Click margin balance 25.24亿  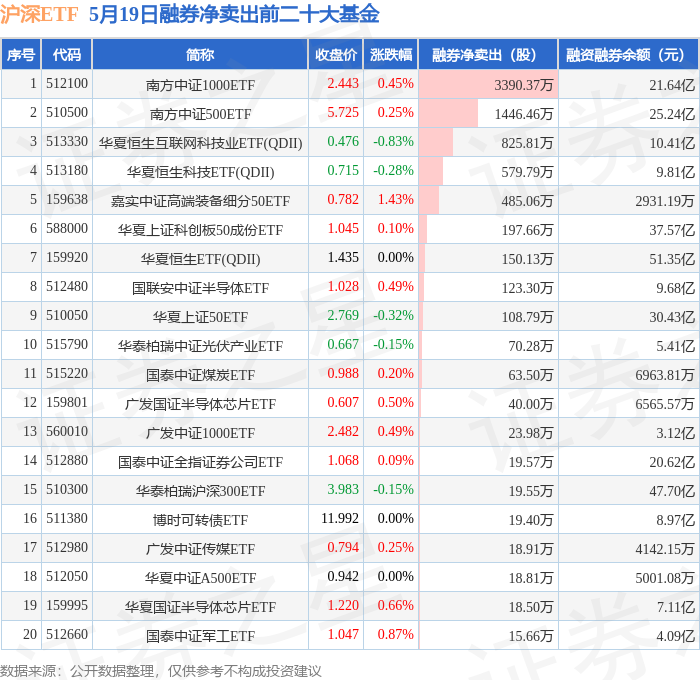coord(672,114)
